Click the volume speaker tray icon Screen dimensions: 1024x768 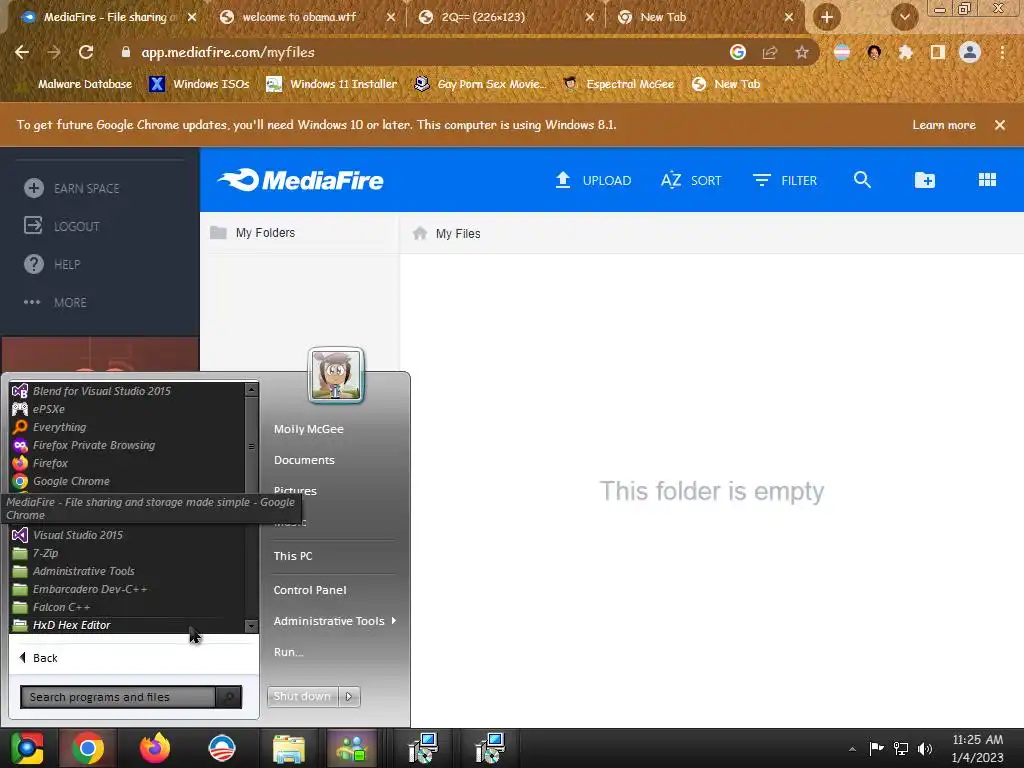pos(925,749)
